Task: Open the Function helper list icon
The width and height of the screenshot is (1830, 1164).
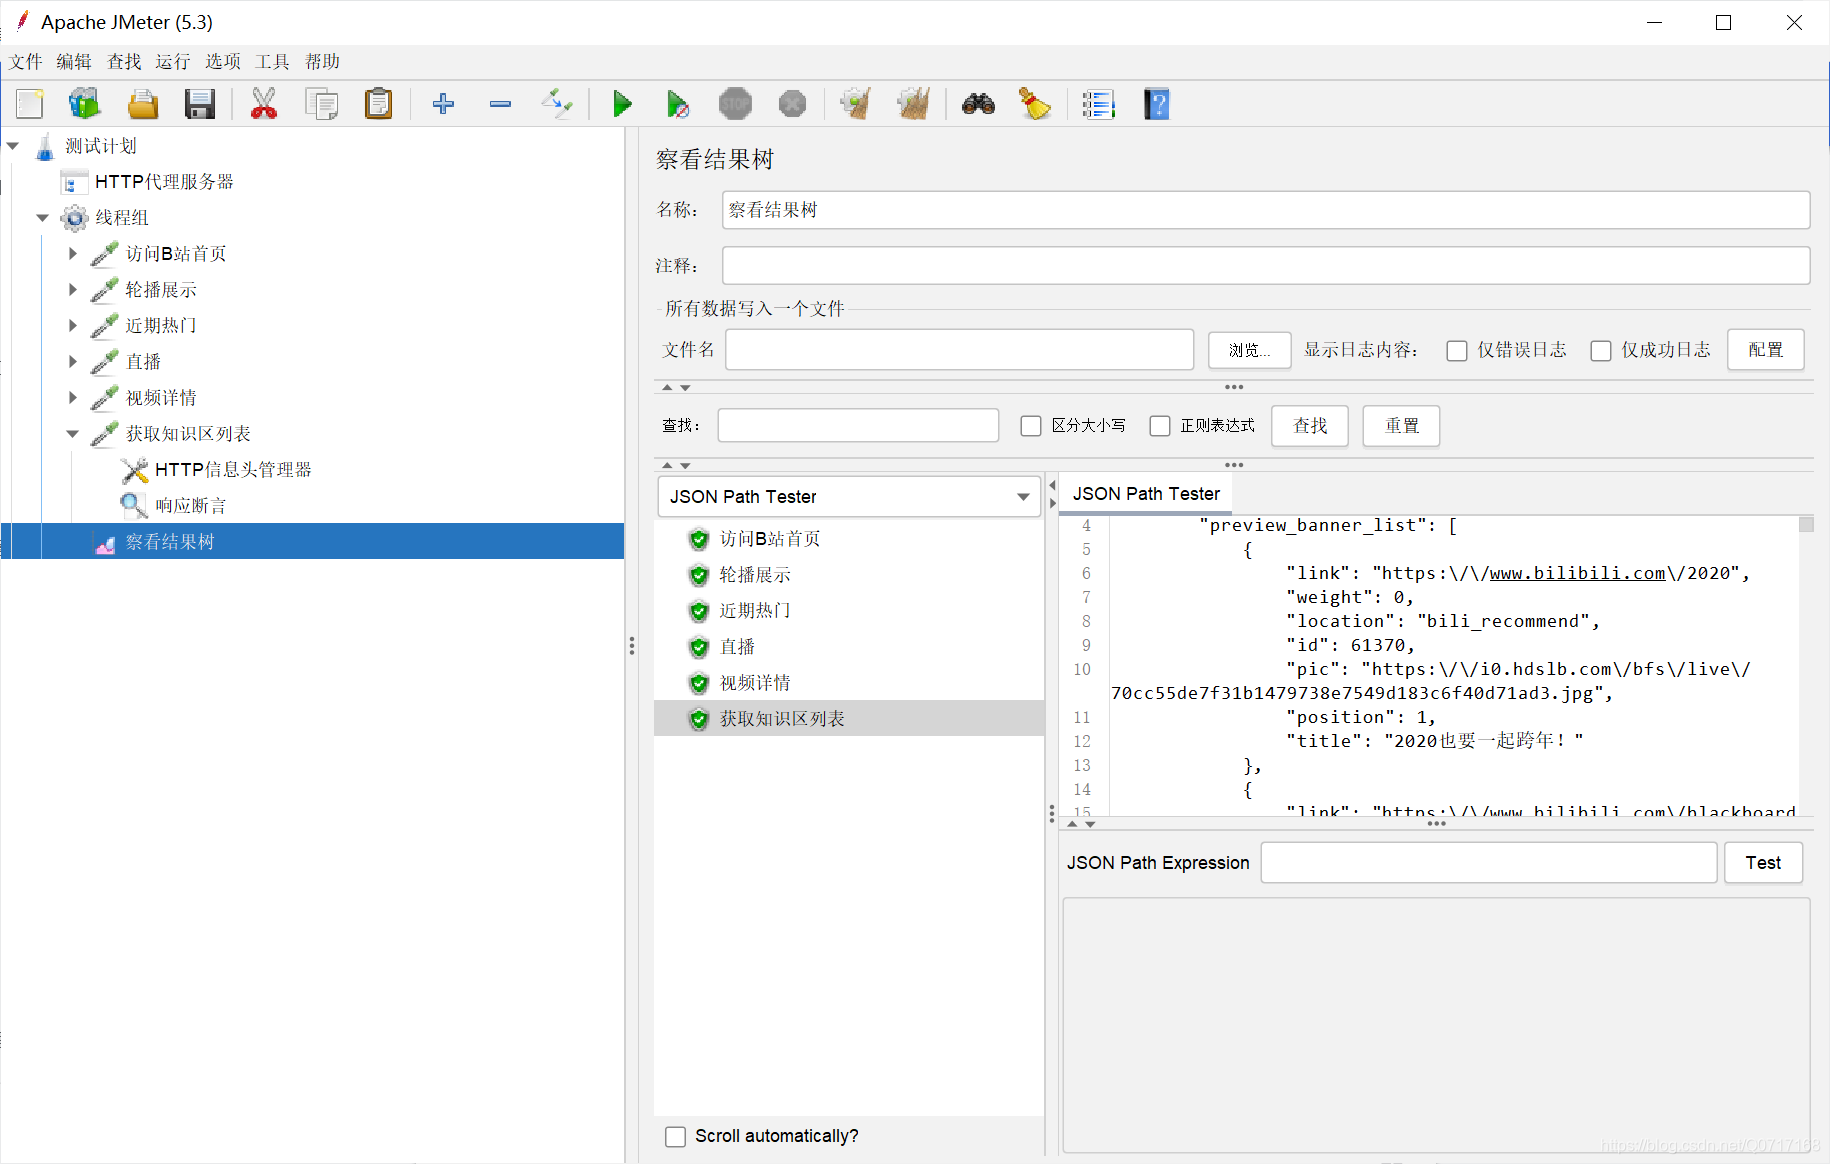Action: pyautogui.click(x=1098, y=104)
